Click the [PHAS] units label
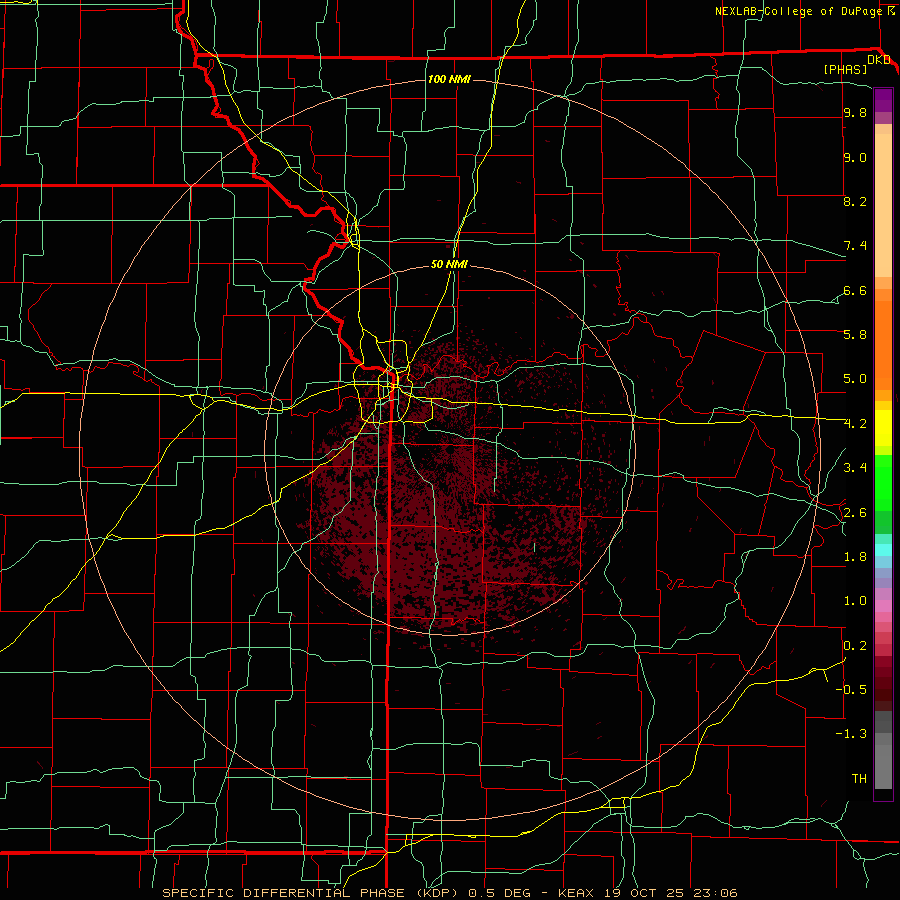The width and height of the screenshot is (900, 900). tap(845, 70)
